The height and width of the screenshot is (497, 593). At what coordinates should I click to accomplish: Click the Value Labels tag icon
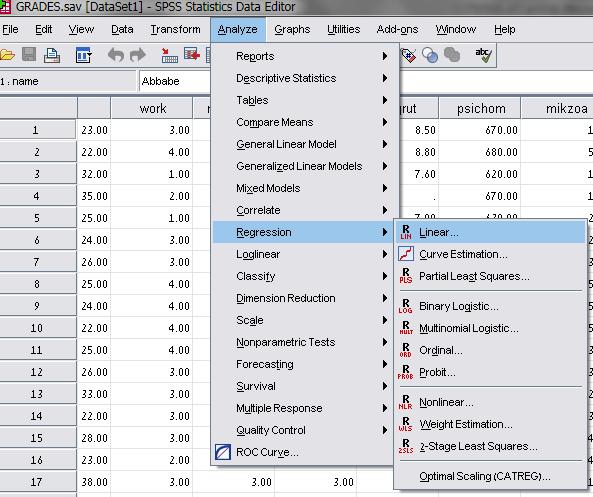408,55
